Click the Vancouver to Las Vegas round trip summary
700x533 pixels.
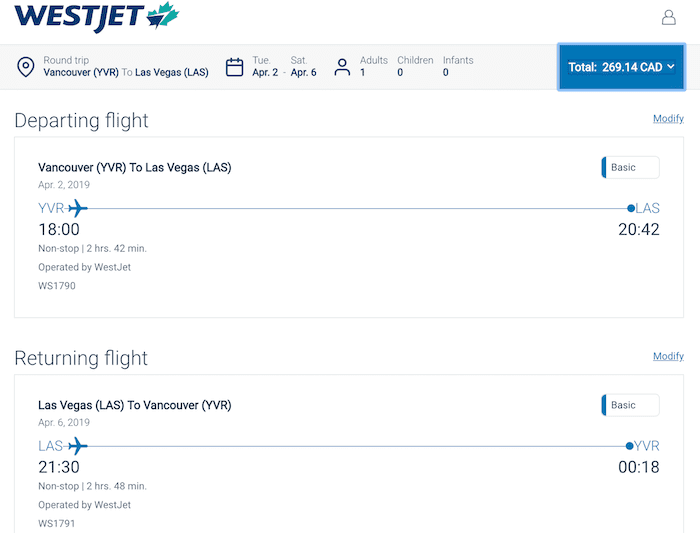click(126, 67)
